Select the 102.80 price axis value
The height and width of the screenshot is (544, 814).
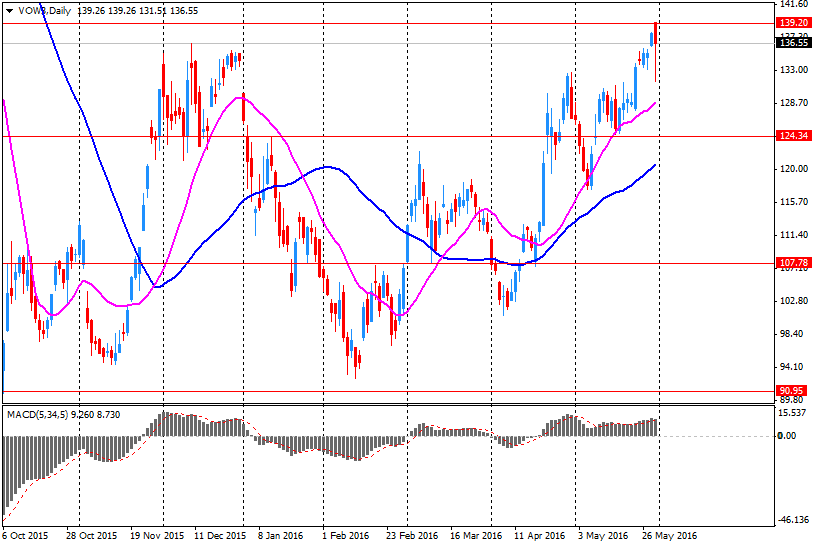tap(794, 301)
